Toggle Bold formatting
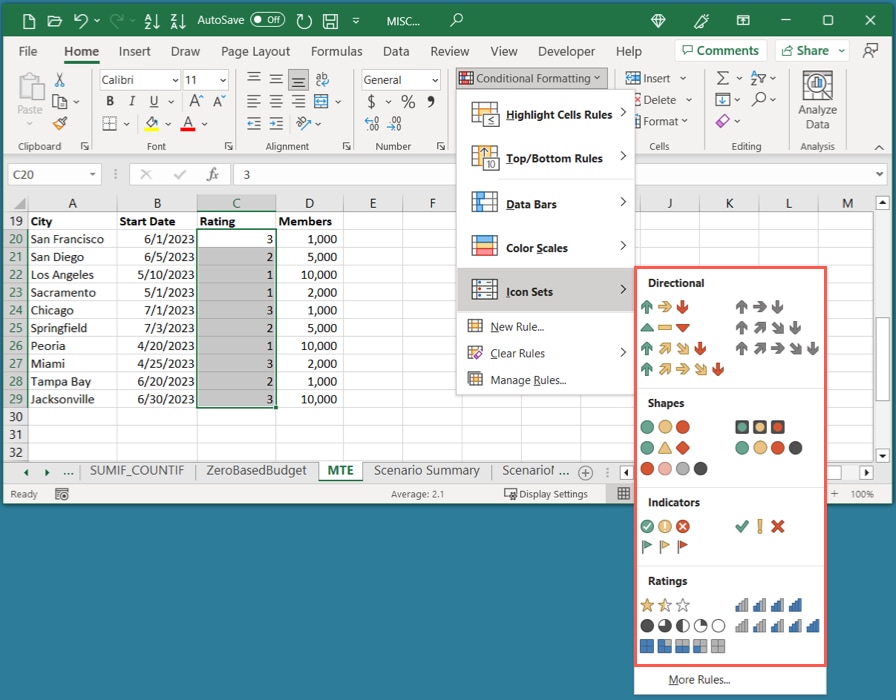This screenshot has height=700, width=896. (x=109, y=101)
